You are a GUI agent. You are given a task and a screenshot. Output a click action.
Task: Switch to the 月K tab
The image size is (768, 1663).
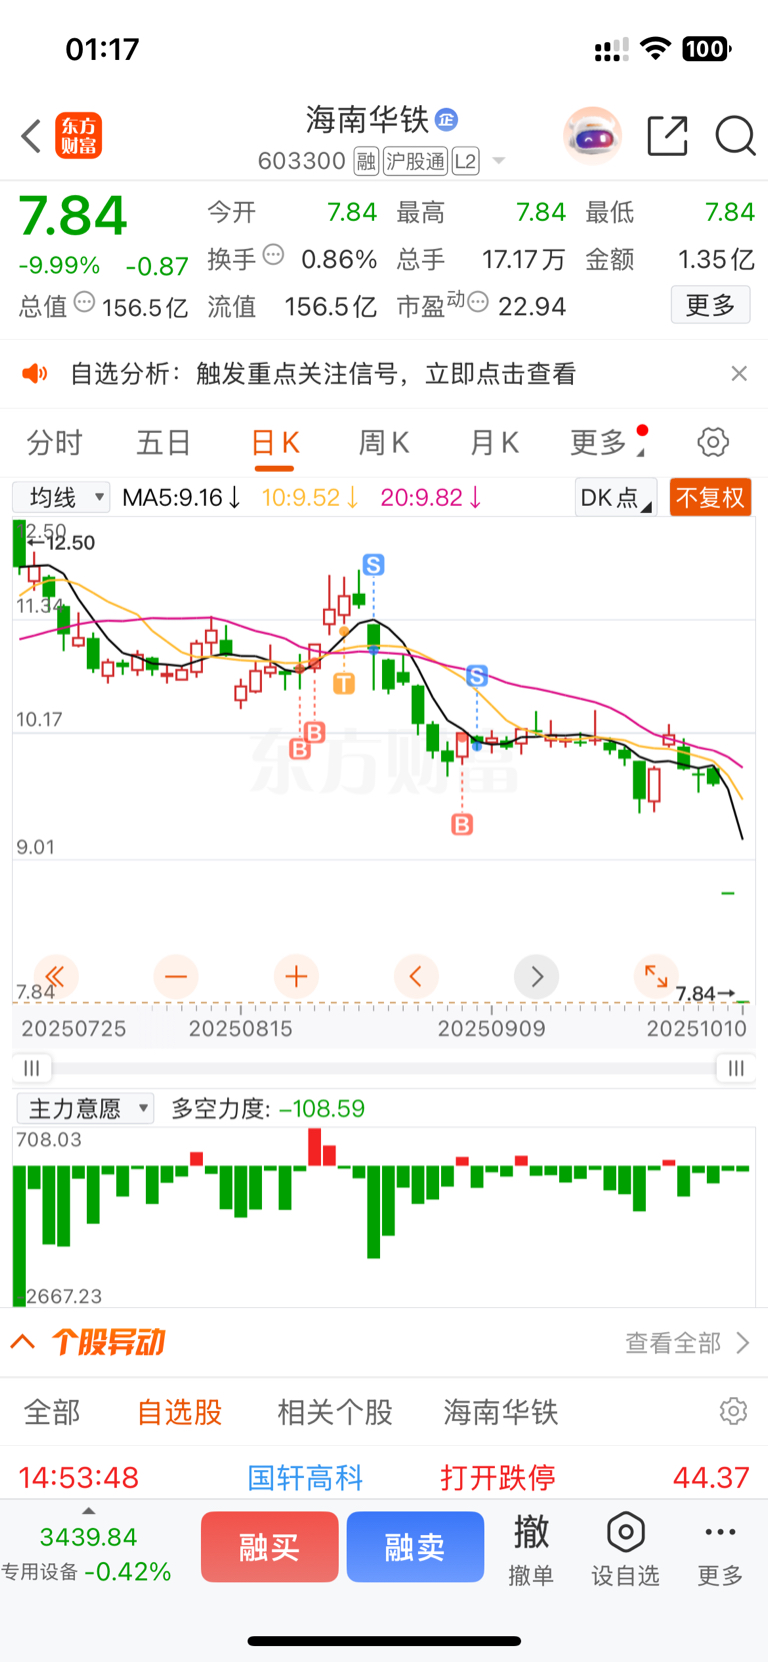[x=494, y=442]
